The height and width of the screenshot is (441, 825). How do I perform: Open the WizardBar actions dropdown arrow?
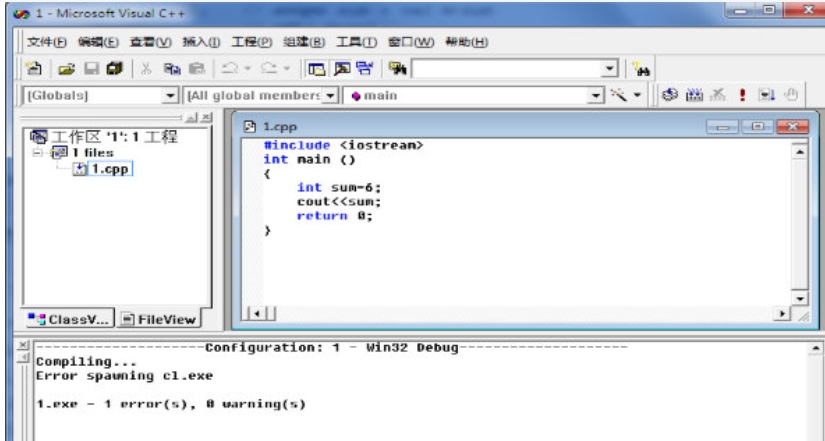coord(637,96)
